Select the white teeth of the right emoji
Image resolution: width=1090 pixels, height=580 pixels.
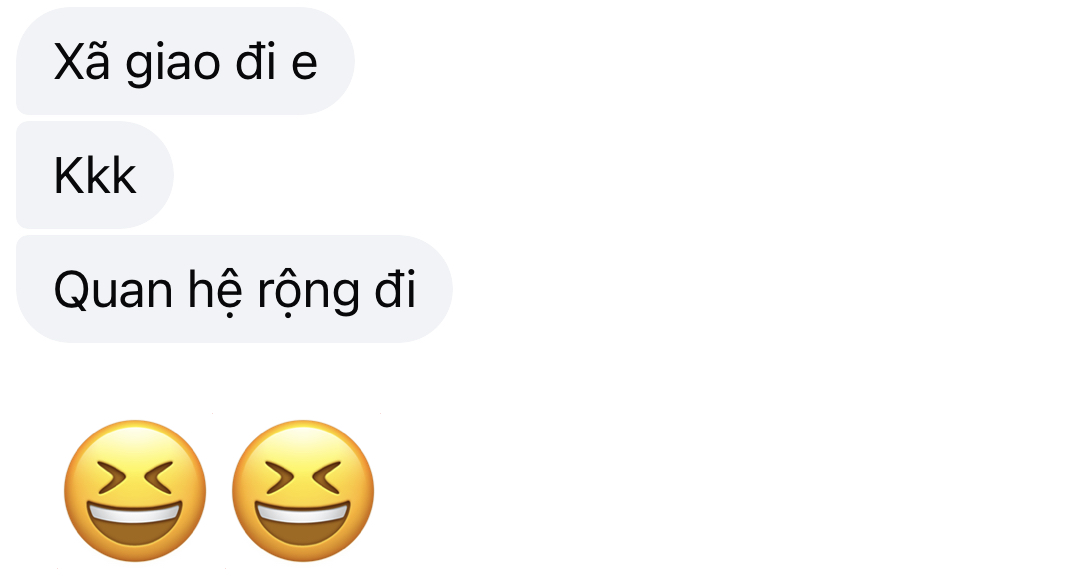(302, 513)
